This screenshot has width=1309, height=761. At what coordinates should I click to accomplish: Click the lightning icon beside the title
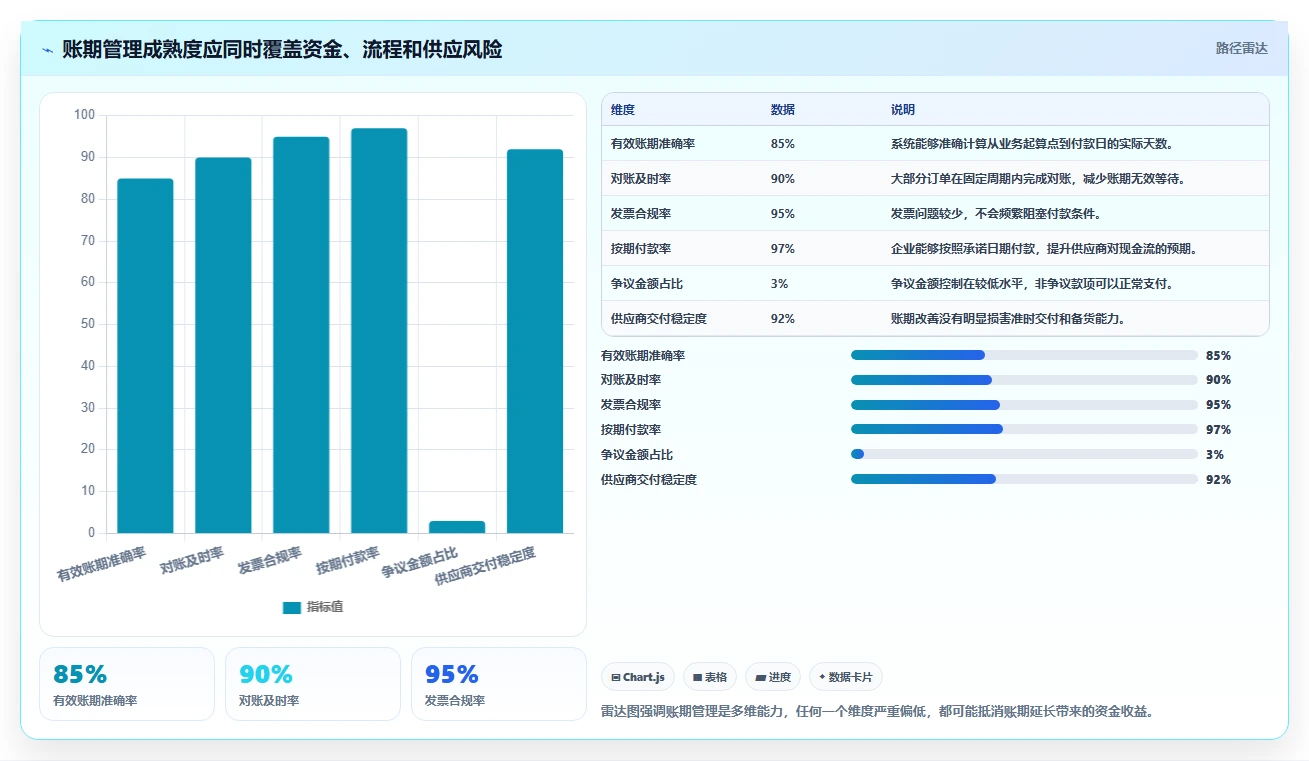[48, 49]
